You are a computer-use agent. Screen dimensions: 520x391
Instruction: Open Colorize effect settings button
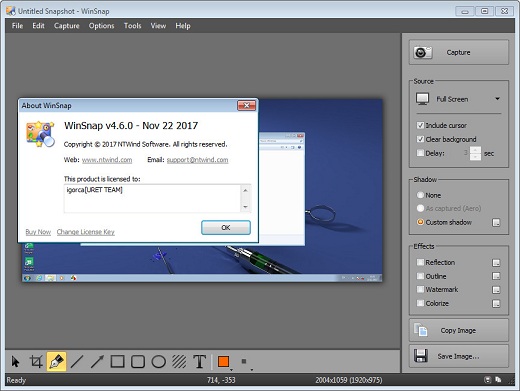click(x=496, y=303)
